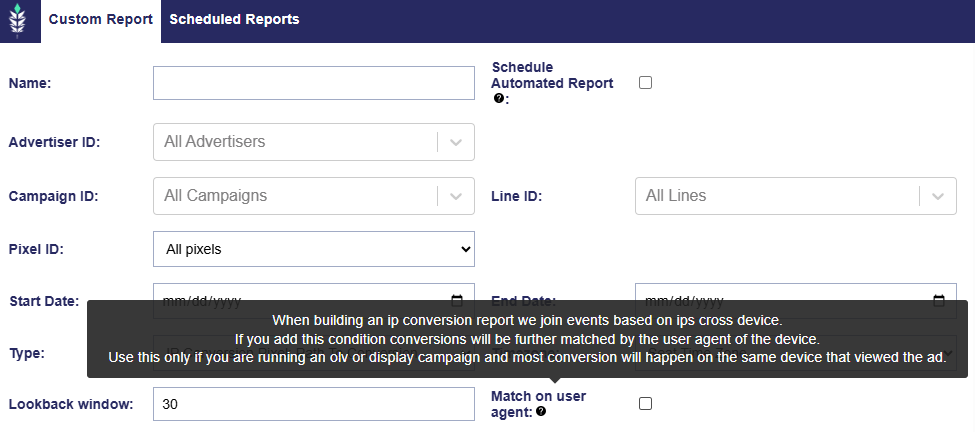This screenshot has height=432, width=975.
Task: Select the Custom Report tab
Action: (100, 19)
